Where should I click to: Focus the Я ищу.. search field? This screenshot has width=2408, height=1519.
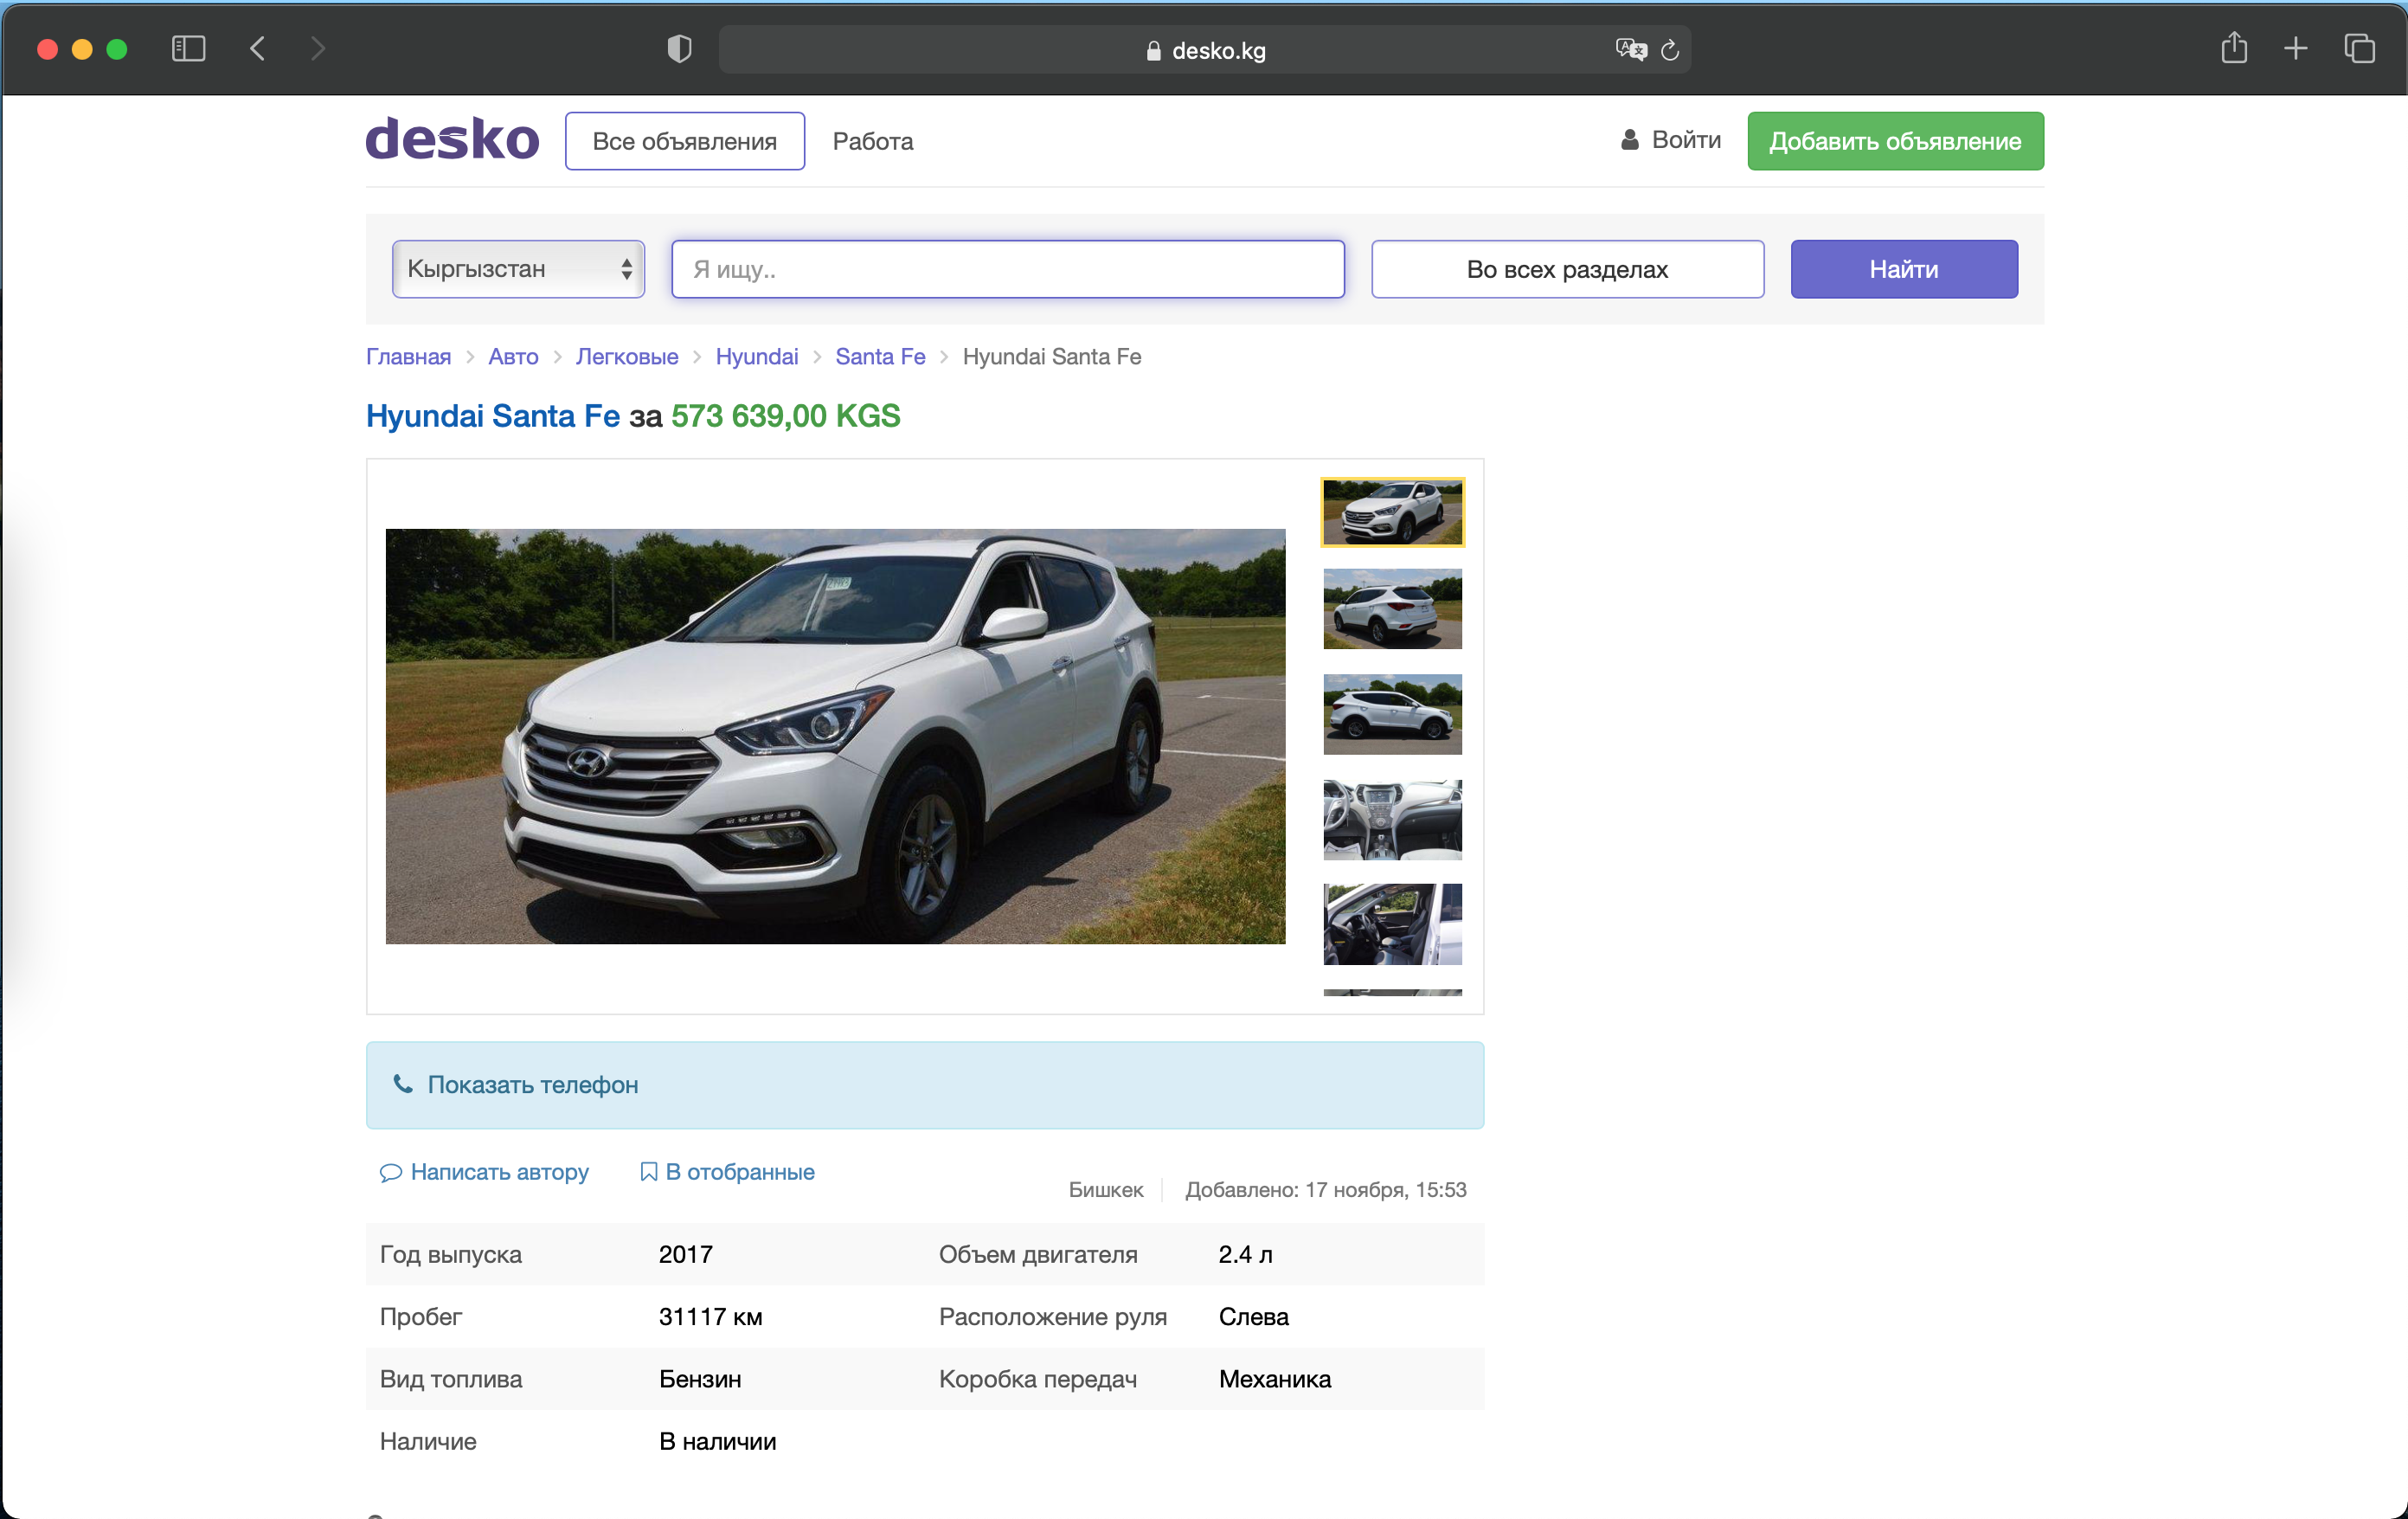(1007, 269)
